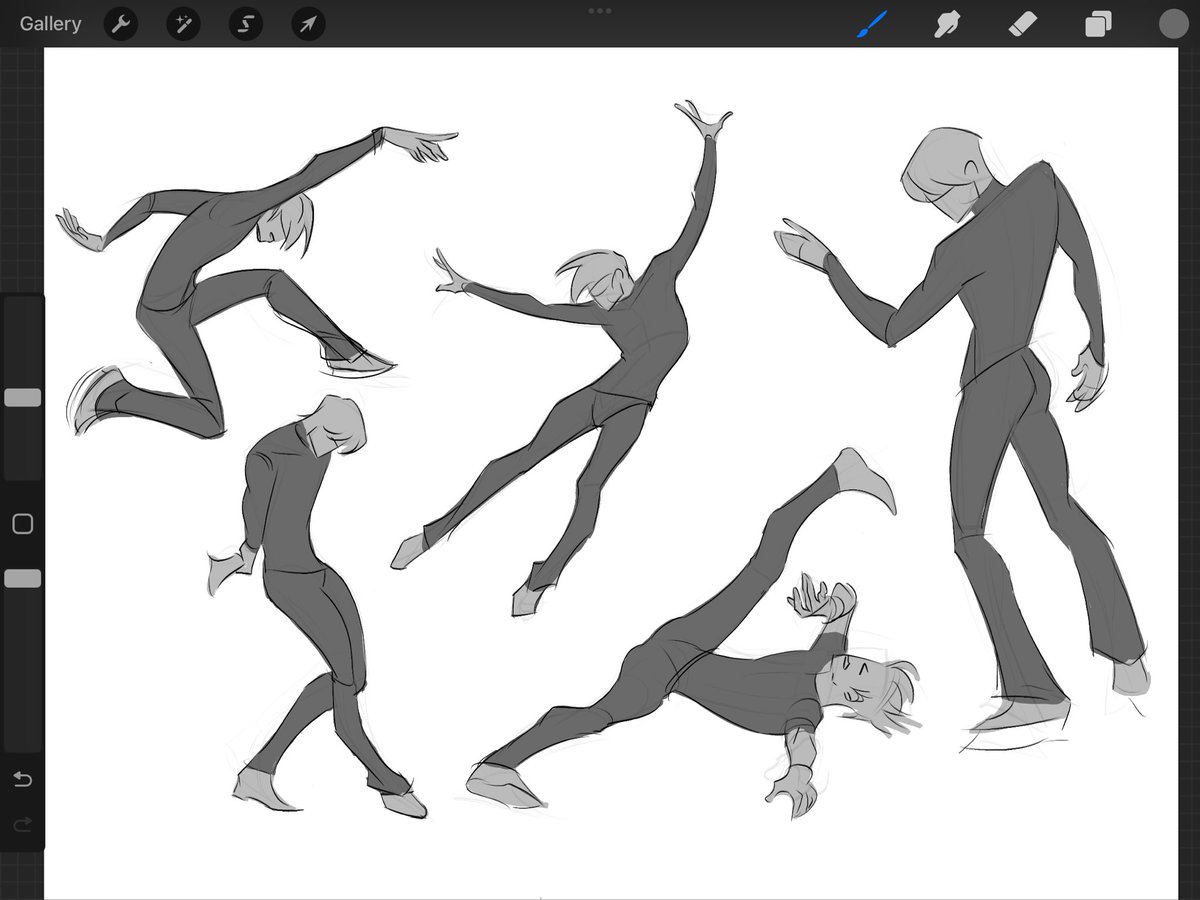The image size is (1200, 900).
Task: Click the brush opacity slider handle
Action: coord(23,578)
